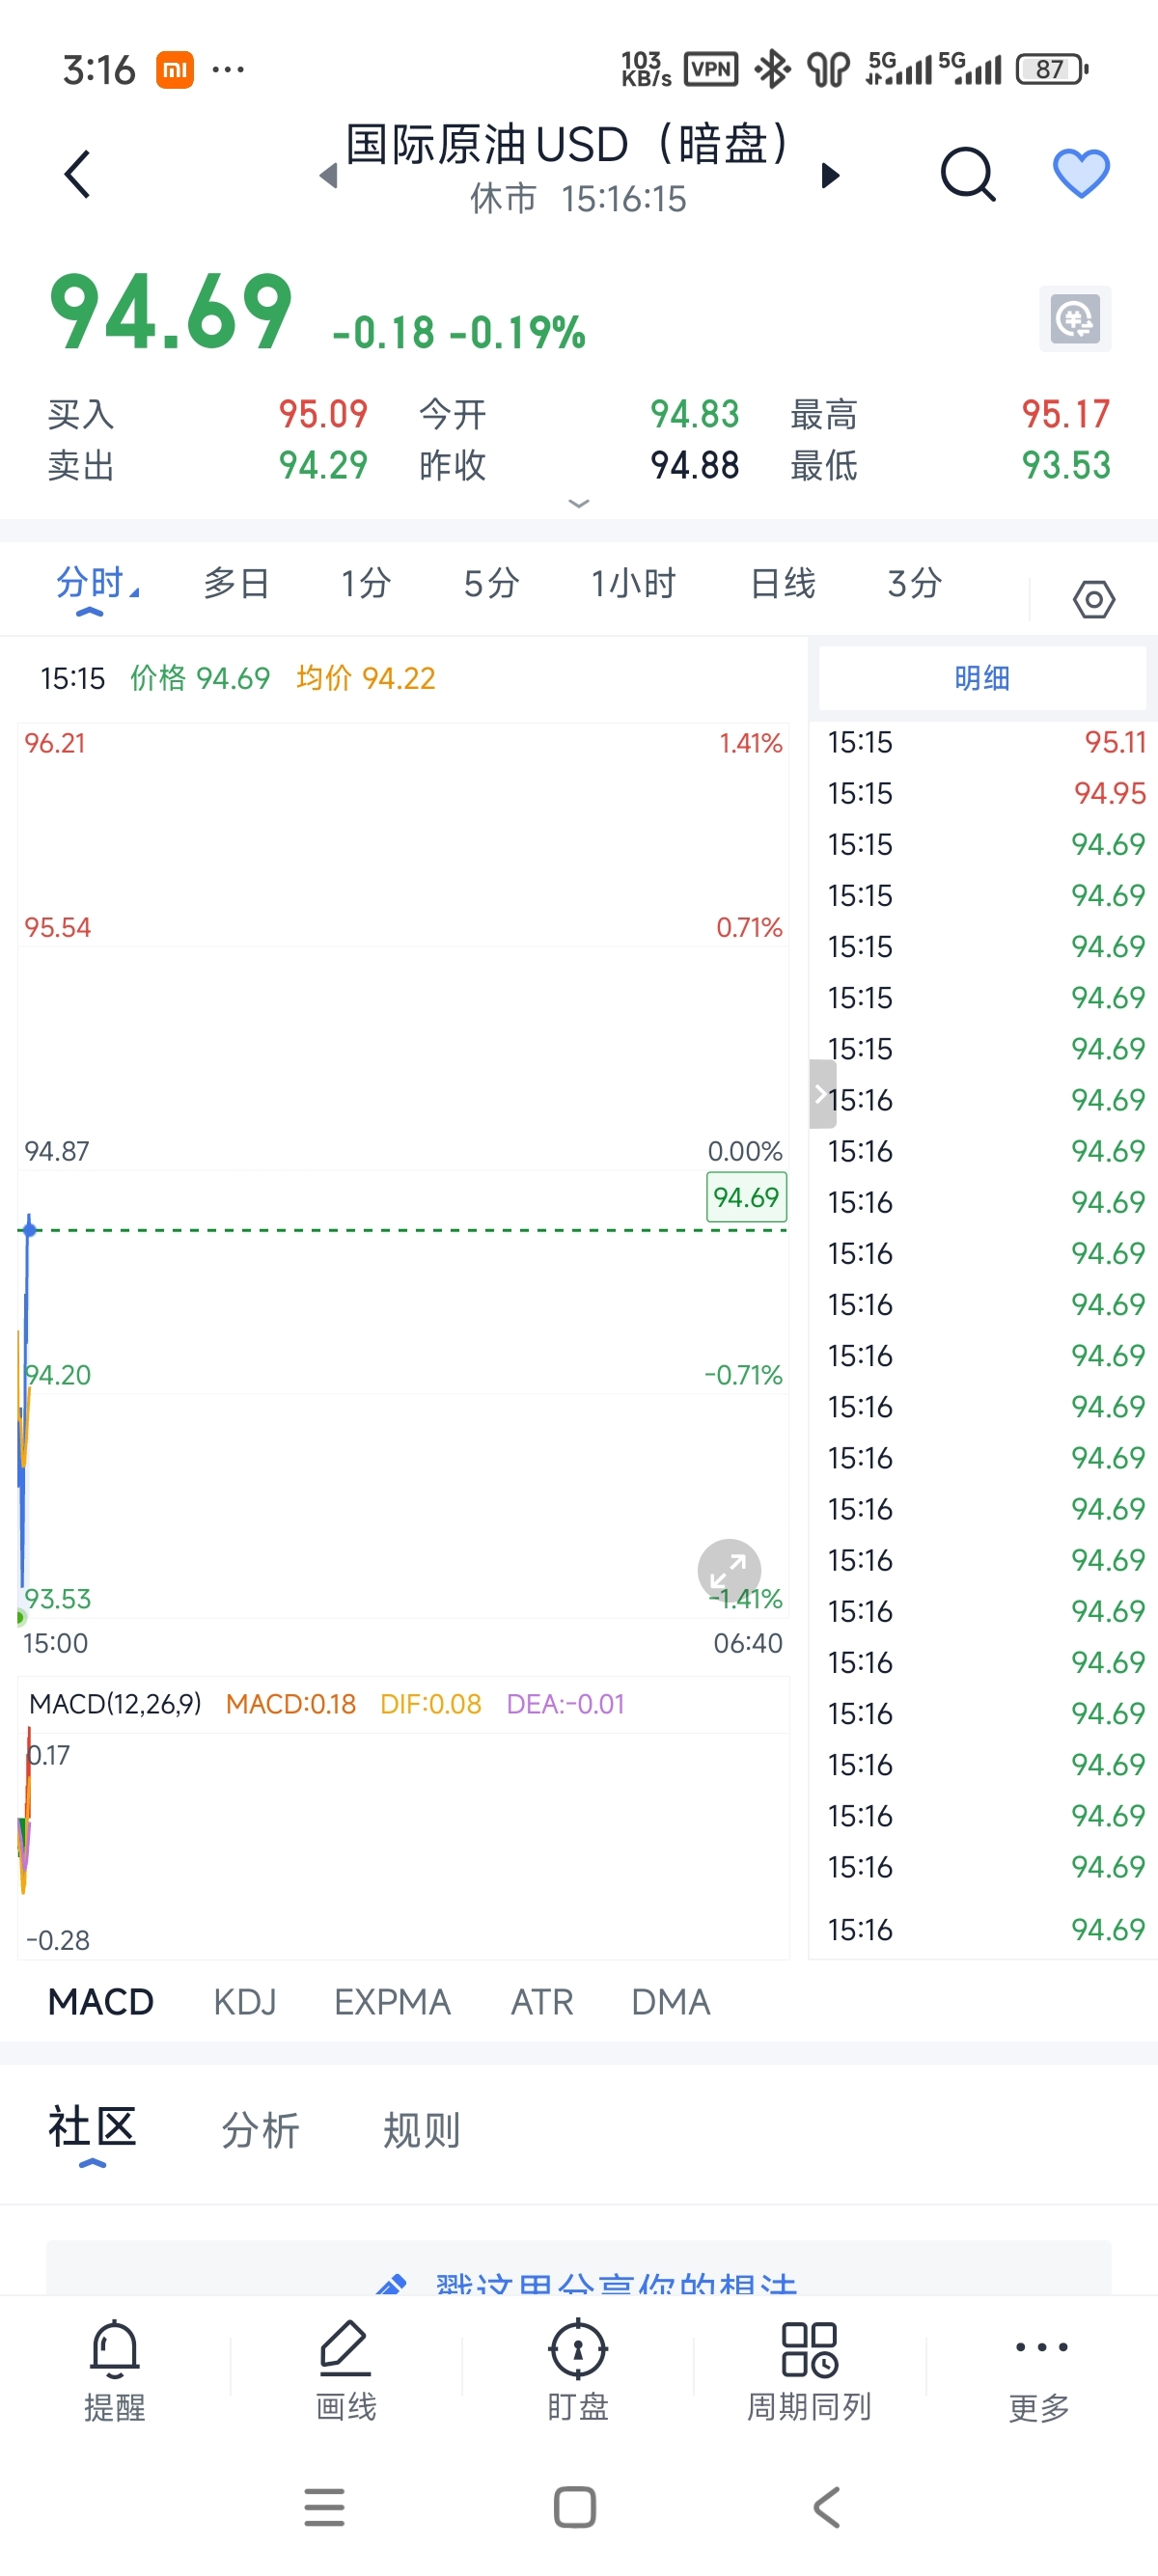
Task: Open chart settings hexagon icon
Action: (x=1093, y=599)
